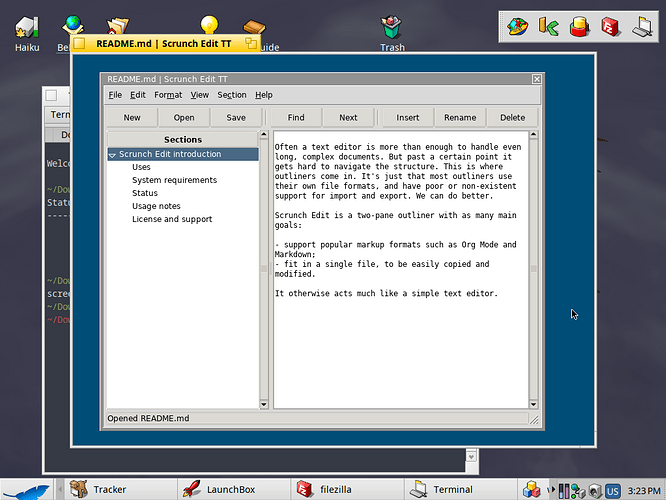
Task: Collapse the Scrunch Edit introduction tree node
Action: pos(113,155)
